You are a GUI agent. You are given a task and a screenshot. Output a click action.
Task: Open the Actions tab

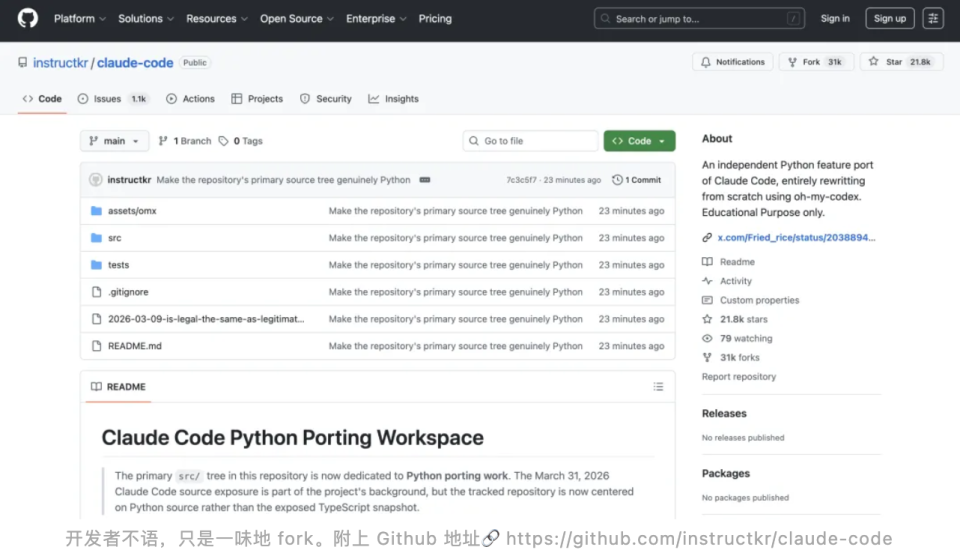click(190, 99)
